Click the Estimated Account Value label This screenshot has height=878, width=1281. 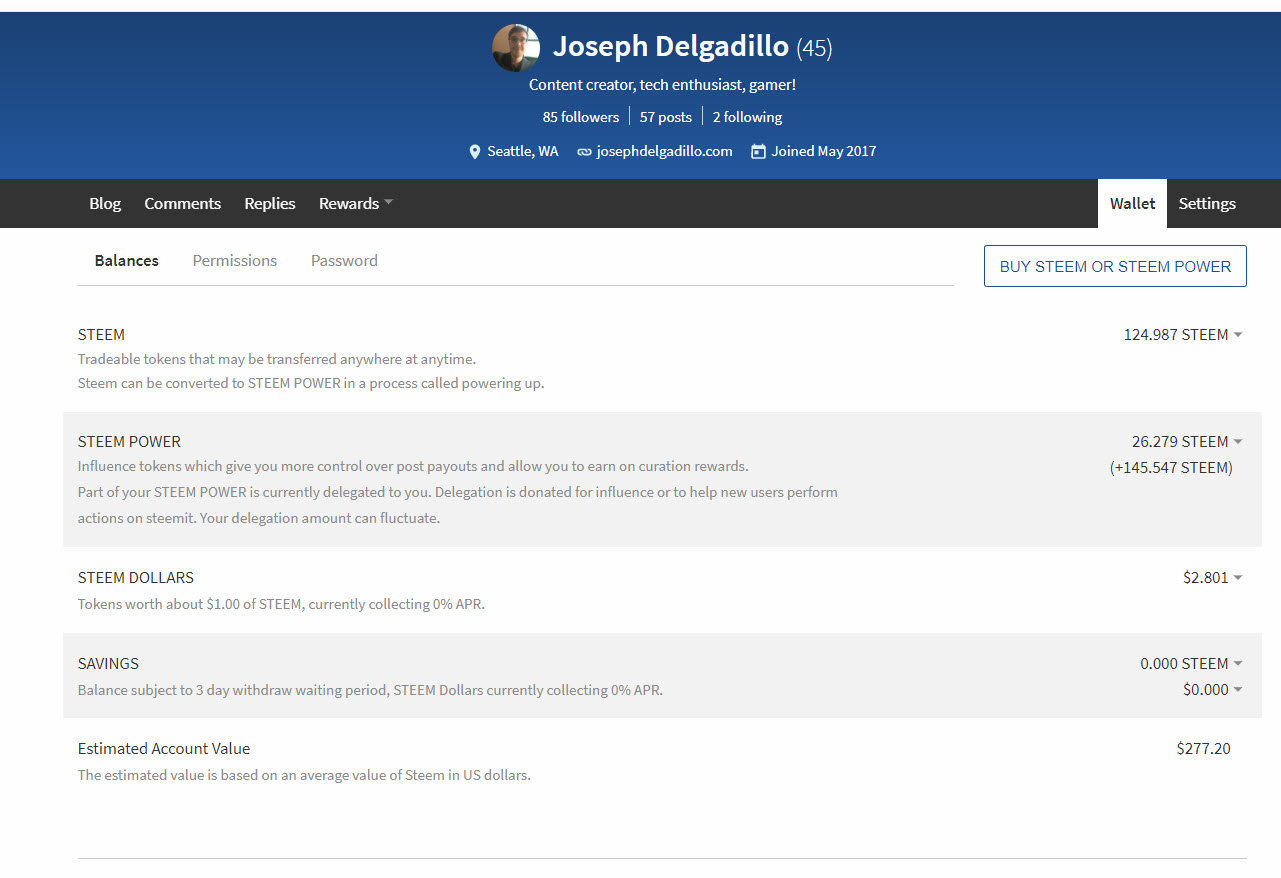point(164,748)
